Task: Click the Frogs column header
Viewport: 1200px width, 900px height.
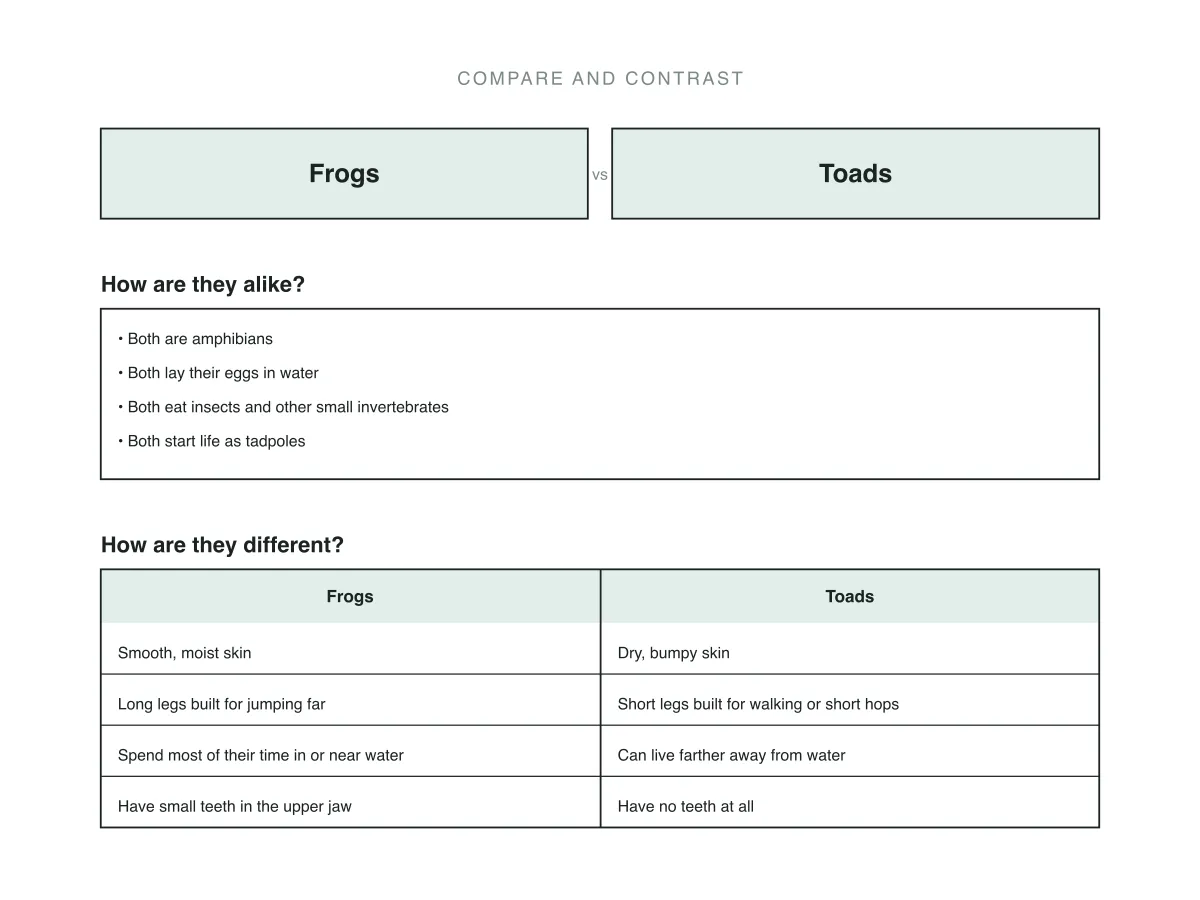Action: tap(350, 596)
